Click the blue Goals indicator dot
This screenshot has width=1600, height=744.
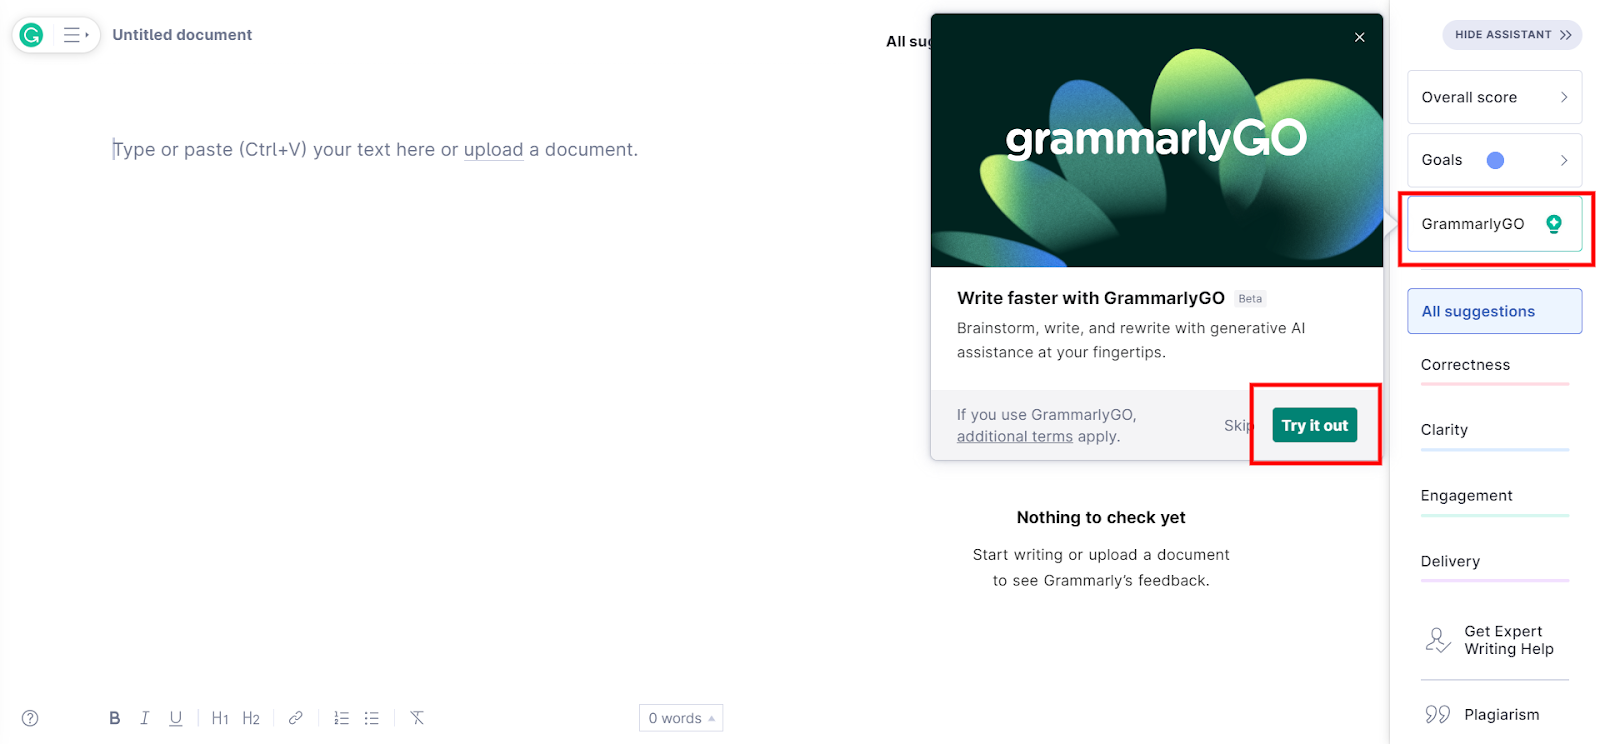tap(1495, 160)
